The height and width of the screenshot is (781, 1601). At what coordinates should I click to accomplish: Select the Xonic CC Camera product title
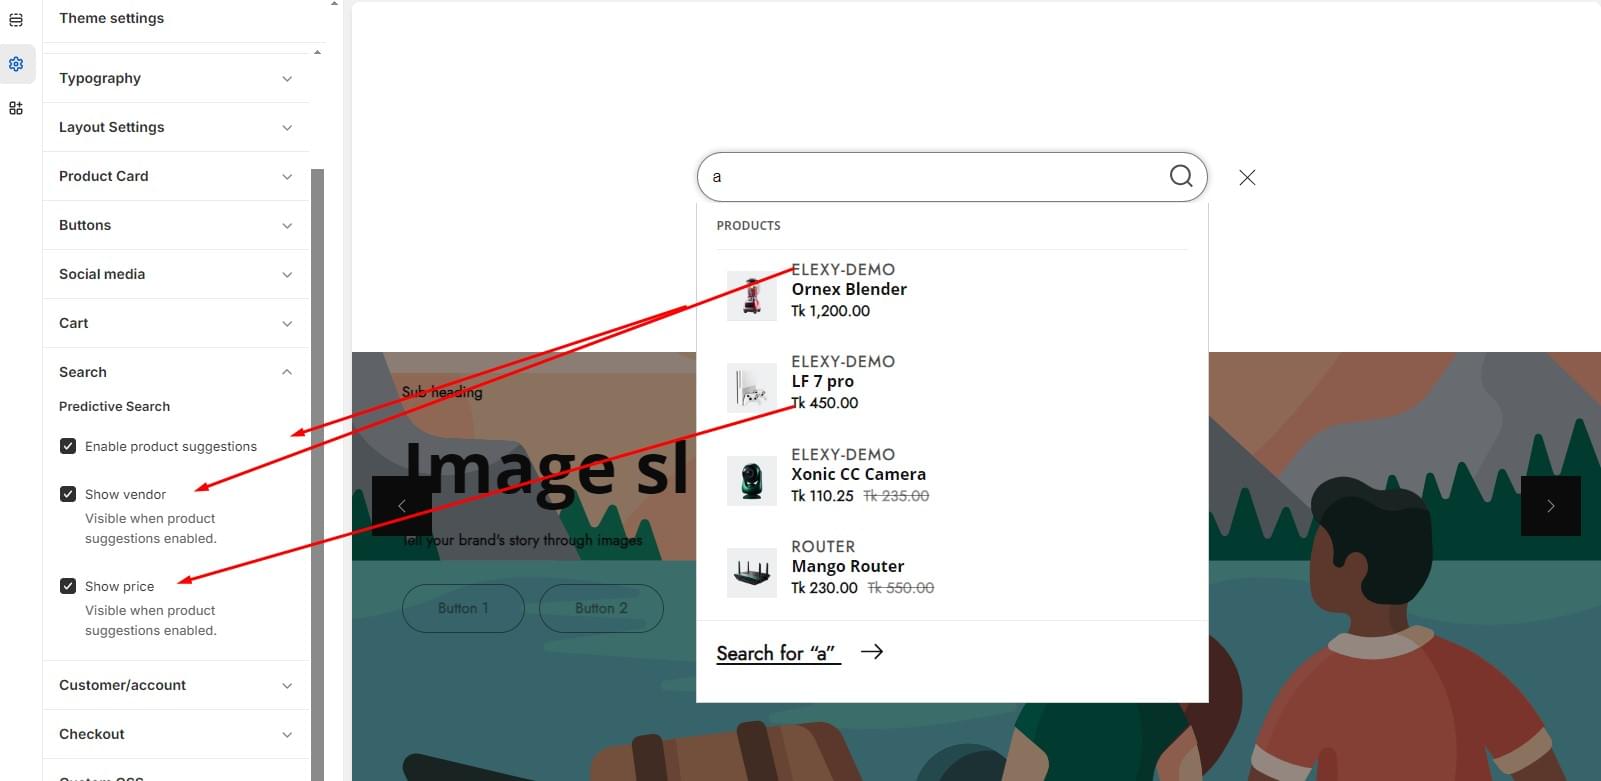[858, 474]
